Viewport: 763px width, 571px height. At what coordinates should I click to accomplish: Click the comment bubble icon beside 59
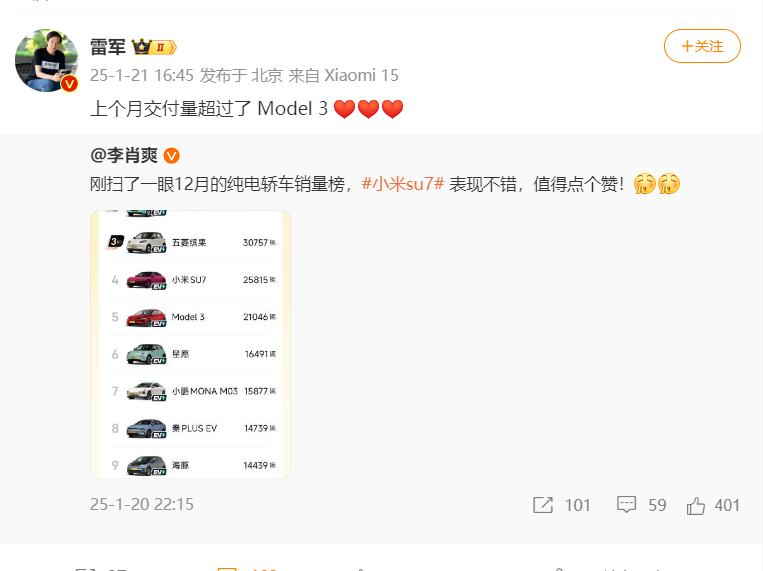(626, 505)
